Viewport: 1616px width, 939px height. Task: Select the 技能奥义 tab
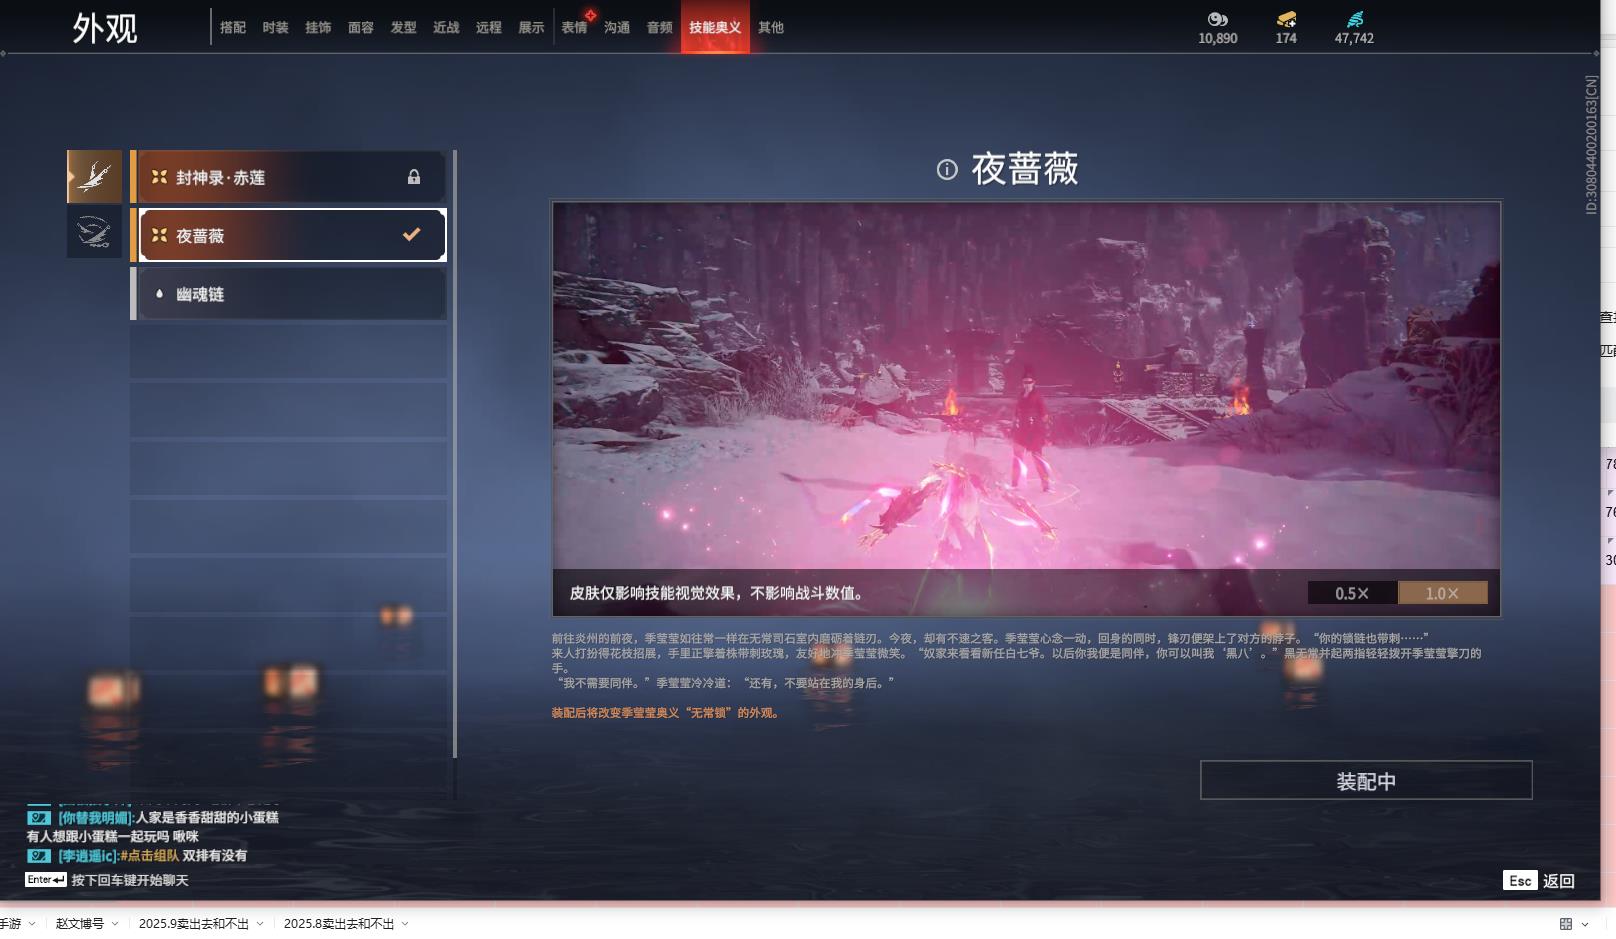pyautogui.click(x=715, y=27)
